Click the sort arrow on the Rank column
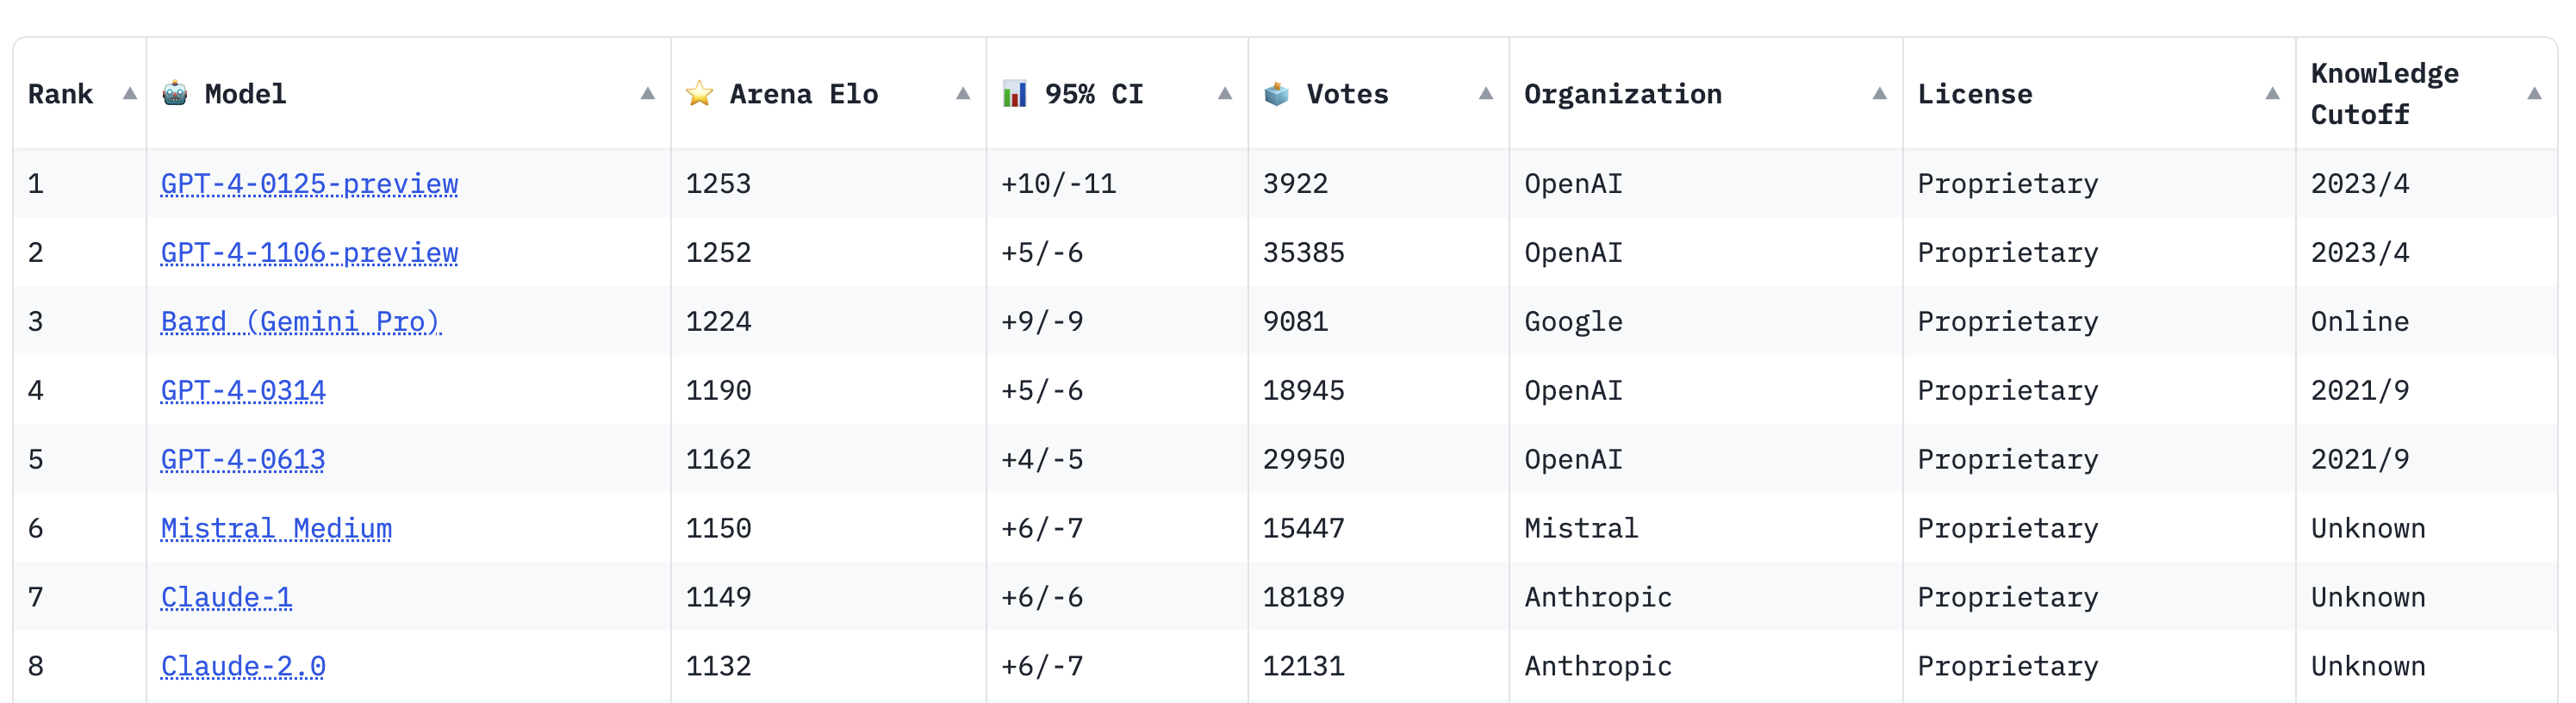The height and width of the screenshot is (703, 2576). tap(129, 94)
